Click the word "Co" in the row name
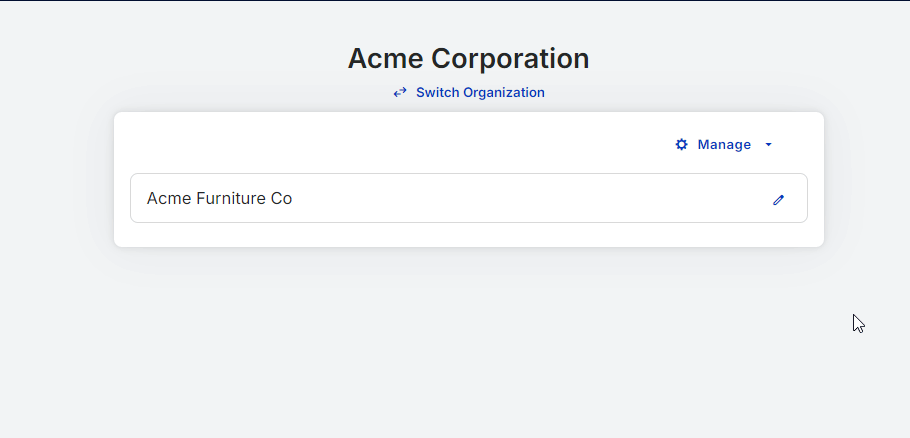 (x=281, y=198)
